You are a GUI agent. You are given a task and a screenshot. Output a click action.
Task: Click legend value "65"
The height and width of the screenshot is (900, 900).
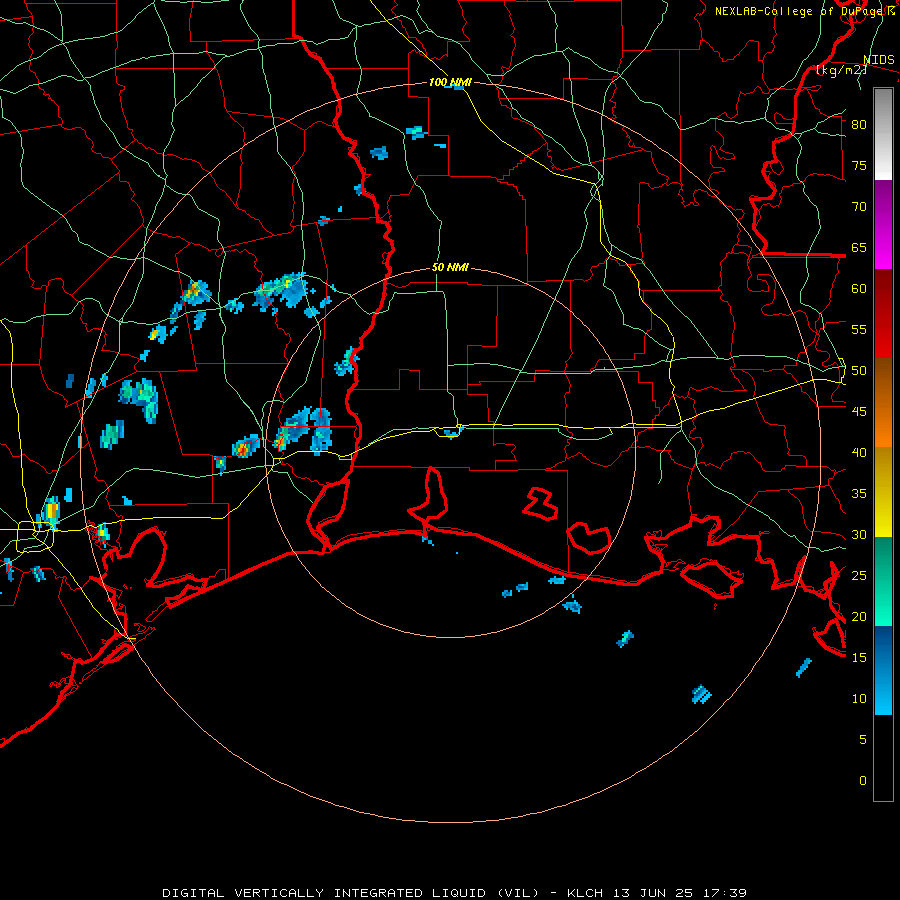(x=859, y=248)
